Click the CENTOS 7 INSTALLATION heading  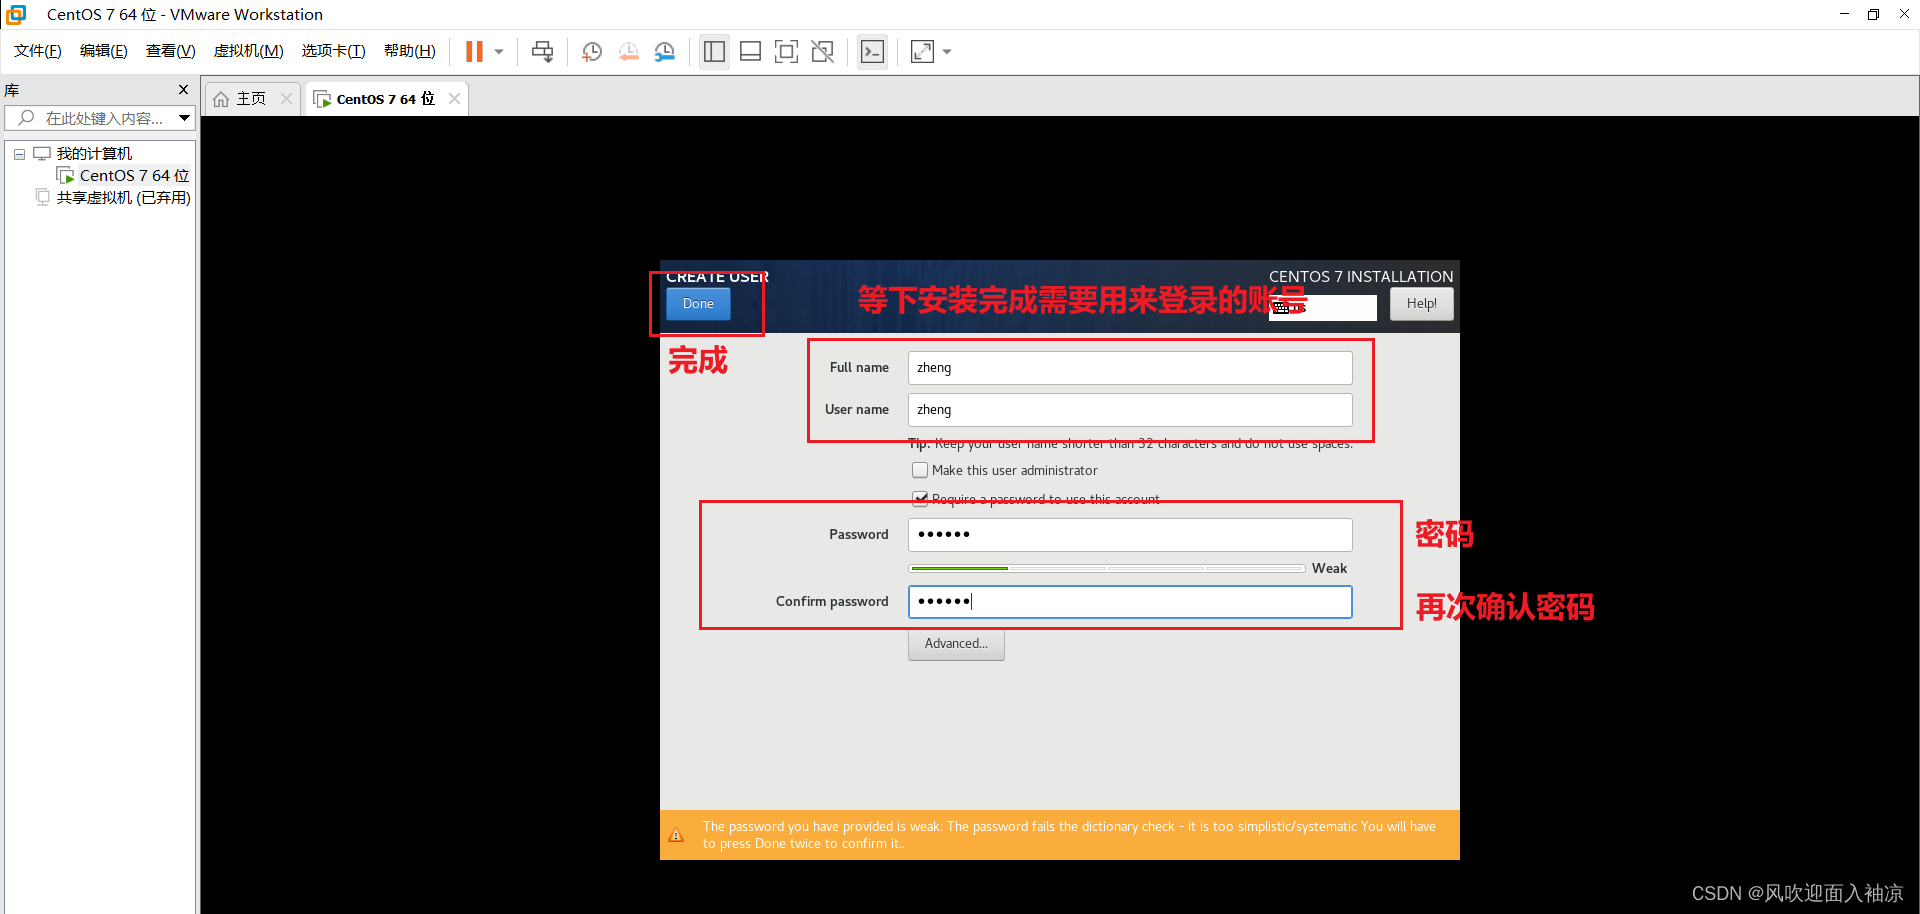coord(1361,276)
